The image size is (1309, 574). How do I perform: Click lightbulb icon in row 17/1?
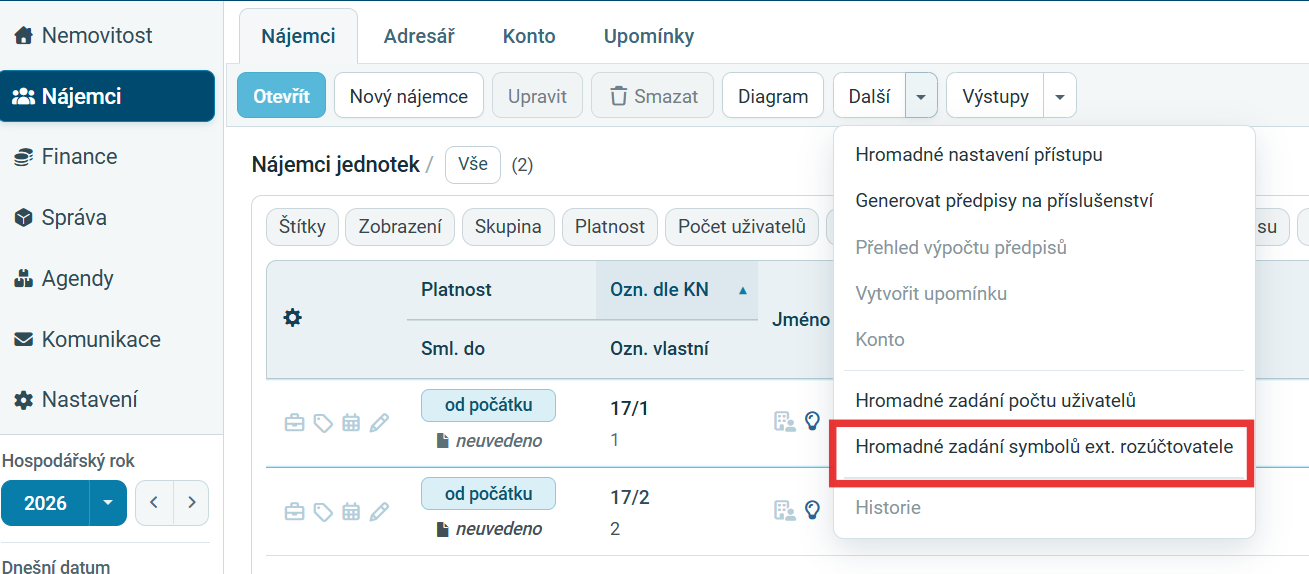tap(812, 421)
